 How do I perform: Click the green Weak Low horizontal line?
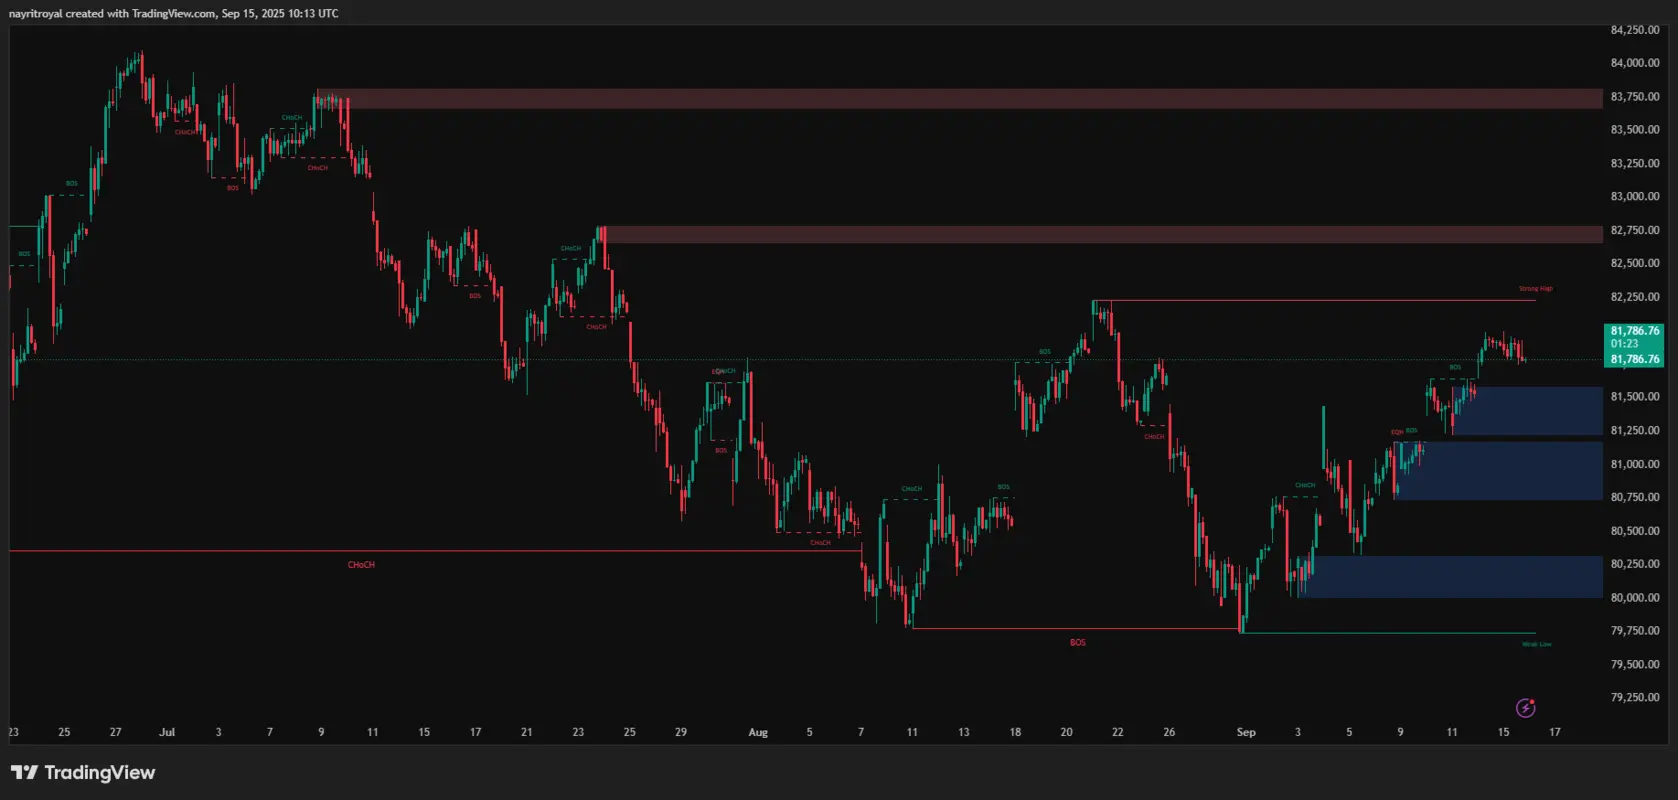[x=1388, y=633]
